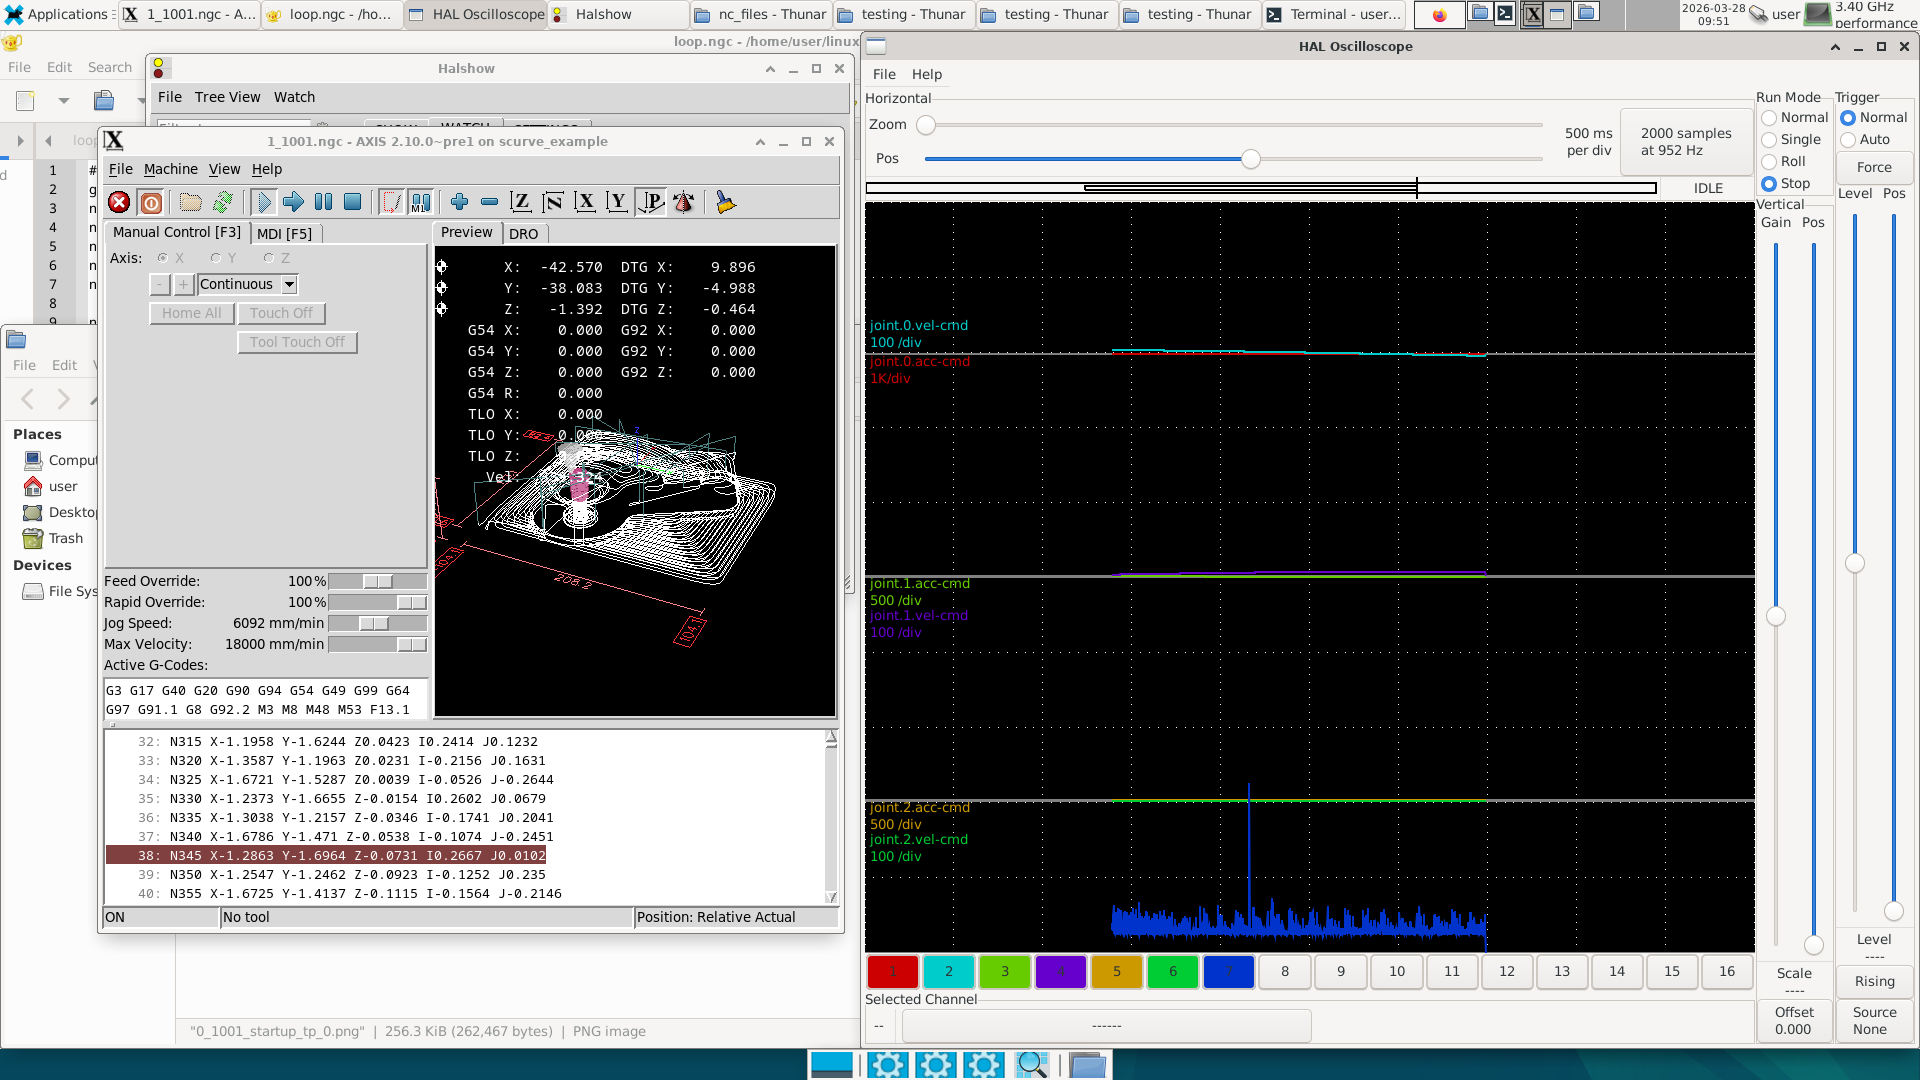Click the Reload file icon

223,203
